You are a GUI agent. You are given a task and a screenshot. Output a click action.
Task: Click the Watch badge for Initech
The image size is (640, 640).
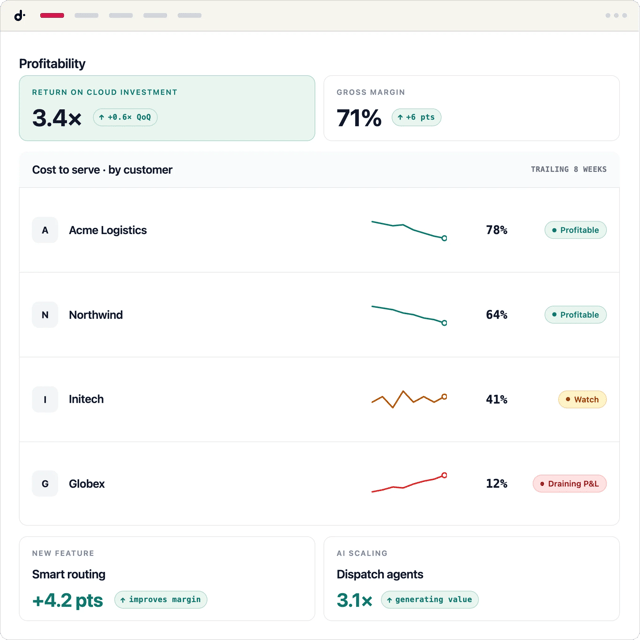(582, 399)
